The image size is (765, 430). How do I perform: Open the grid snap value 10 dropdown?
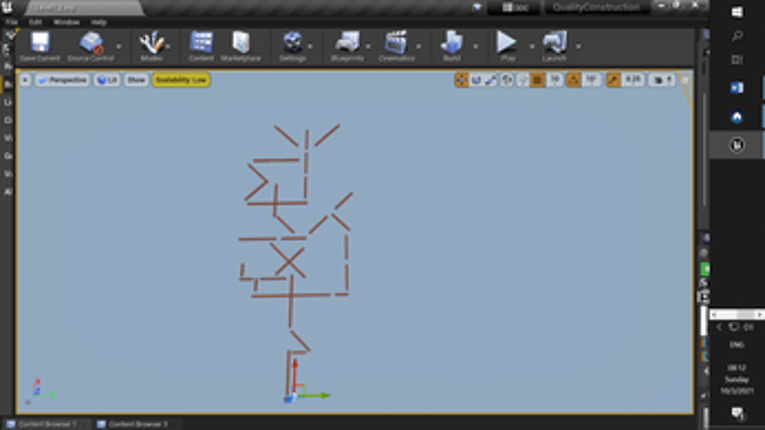554,80
